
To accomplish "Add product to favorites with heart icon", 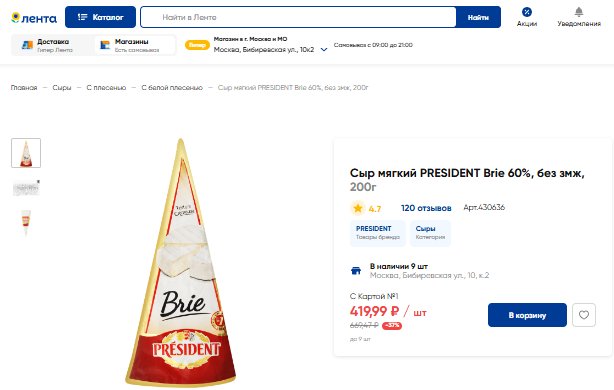I will tap(584, 315).
